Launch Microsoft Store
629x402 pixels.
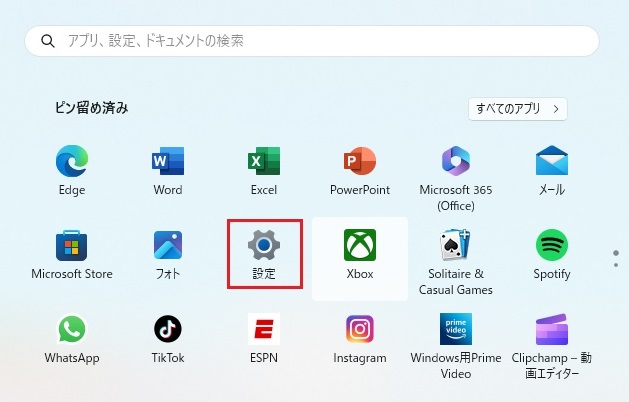click(72, 255)
